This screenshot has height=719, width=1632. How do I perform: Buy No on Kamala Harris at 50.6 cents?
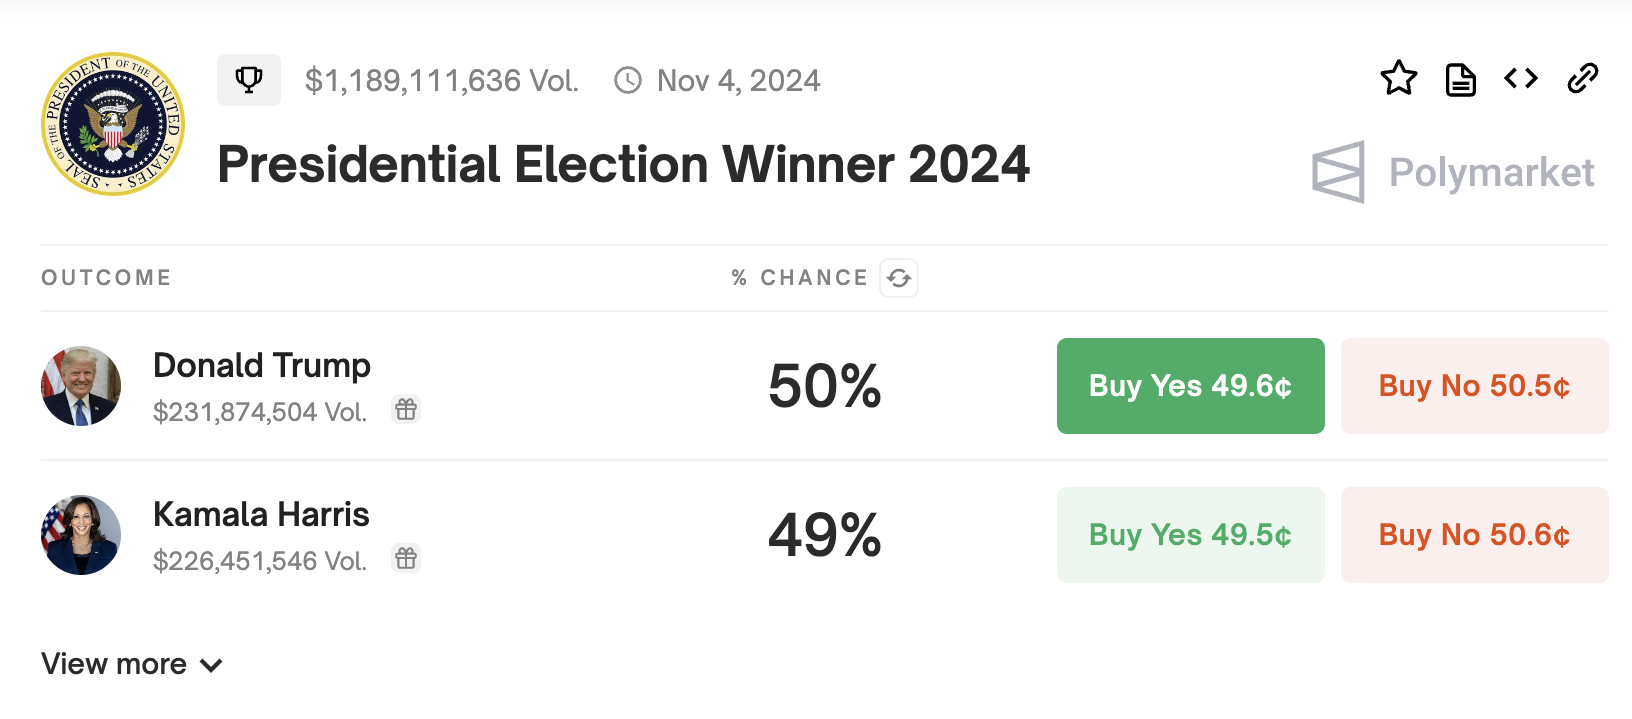pyautogui.click(x=1473, y=535)
